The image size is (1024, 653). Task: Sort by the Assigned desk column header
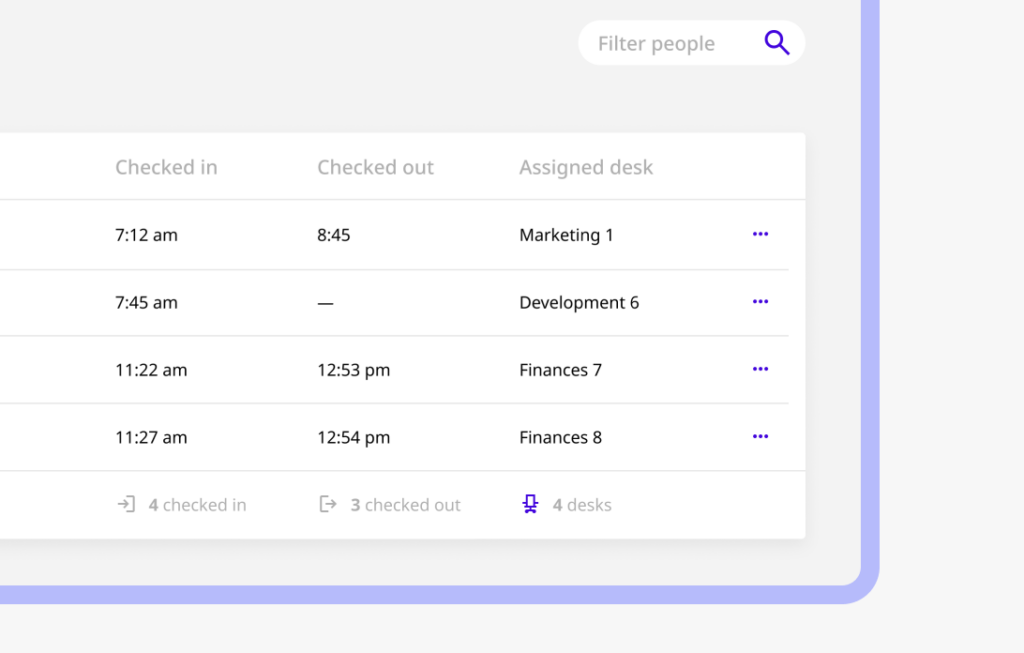586,167
